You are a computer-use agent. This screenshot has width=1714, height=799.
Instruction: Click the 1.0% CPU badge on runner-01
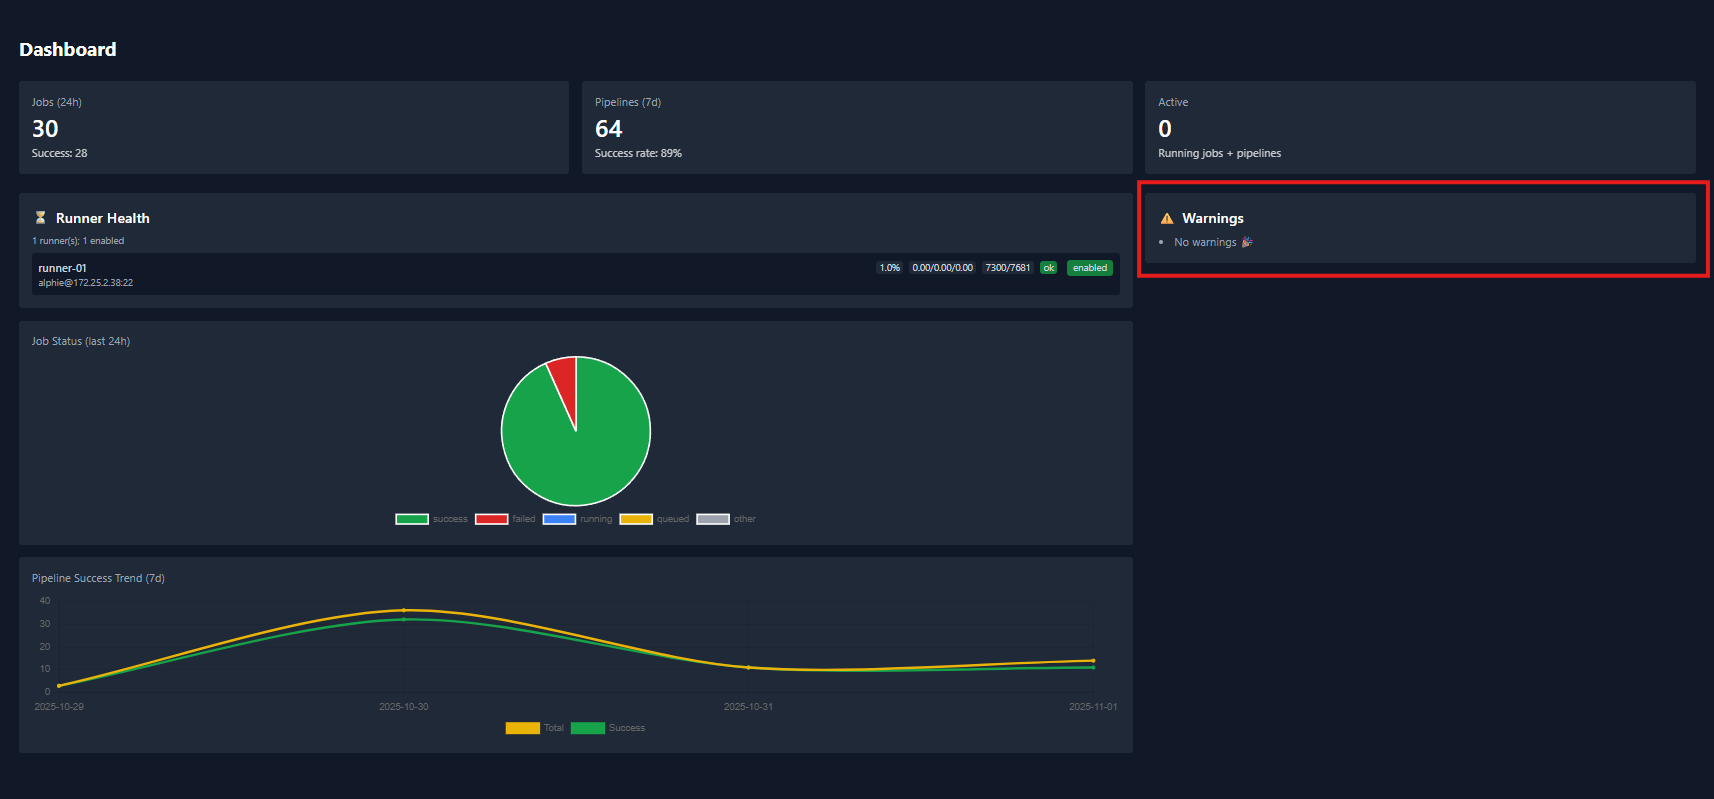tap(889, 268)
